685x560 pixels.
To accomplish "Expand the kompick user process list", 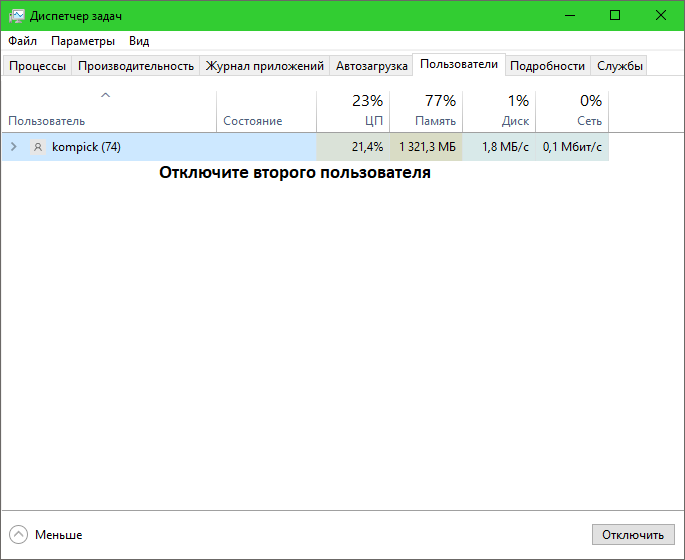I will [13, 147].
